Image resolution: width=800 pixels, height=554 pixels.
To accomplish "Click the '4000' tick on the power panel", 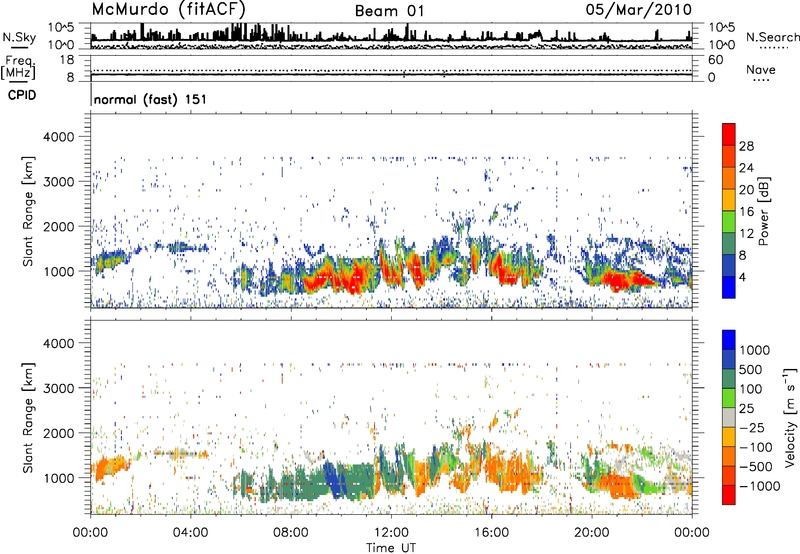I will [59, 137].
